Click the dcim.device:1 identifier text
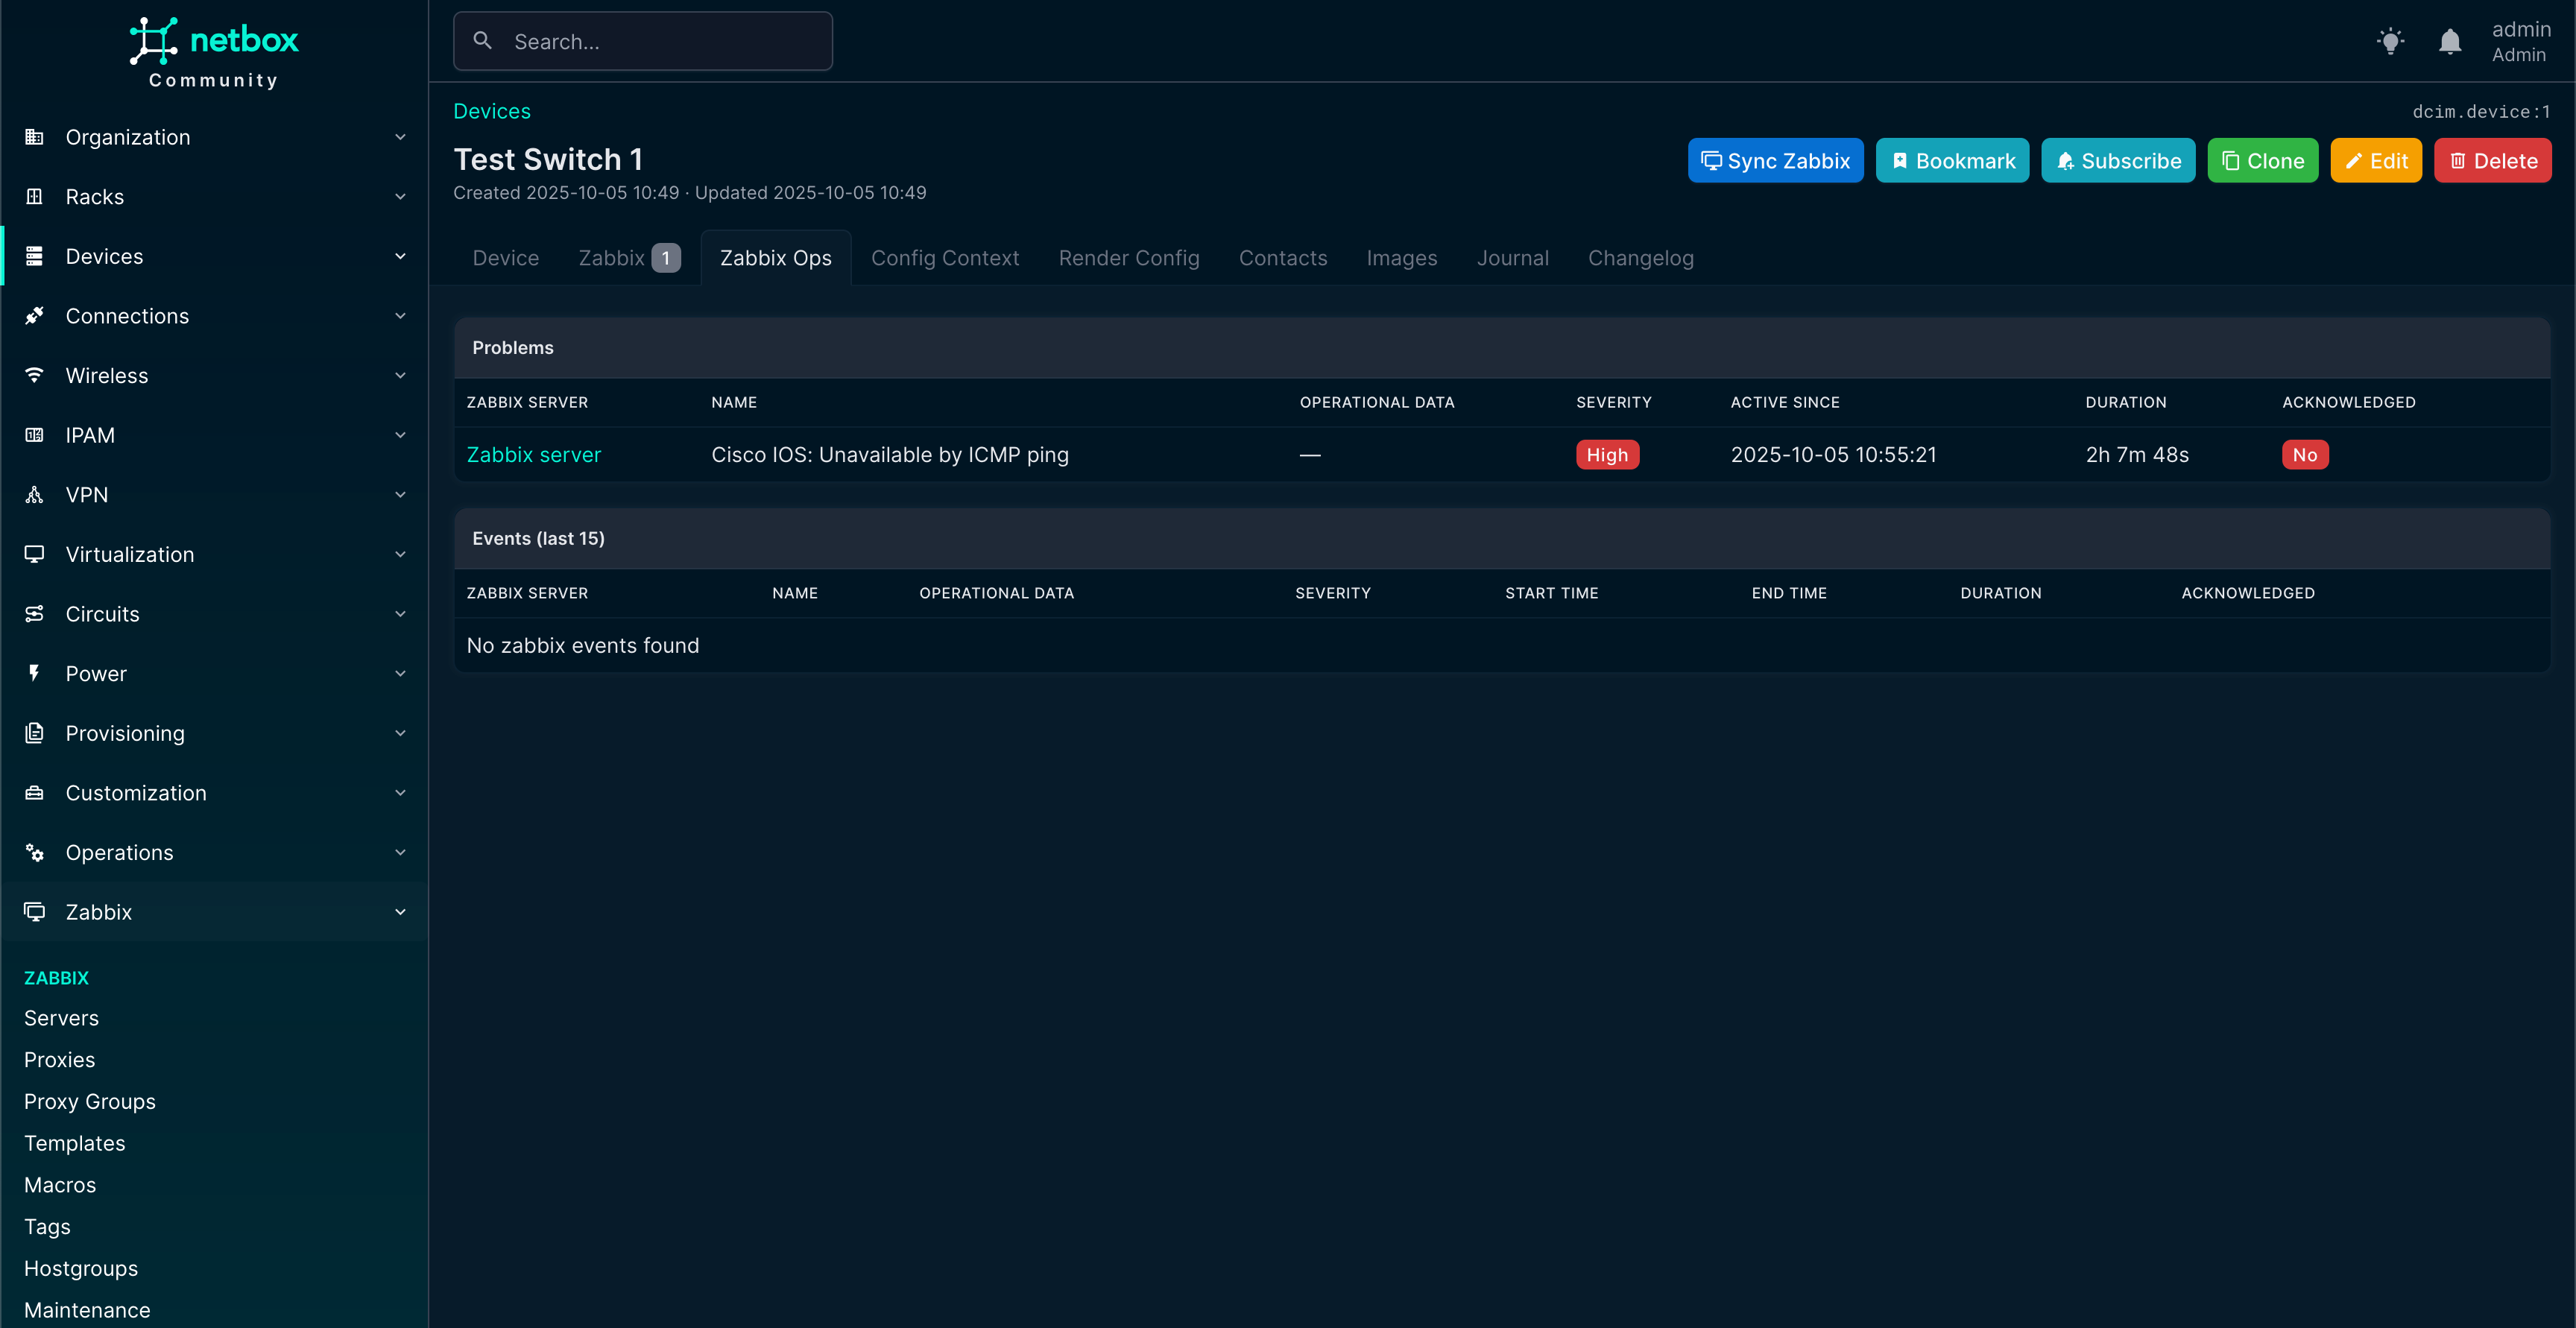 [2481, 112]
